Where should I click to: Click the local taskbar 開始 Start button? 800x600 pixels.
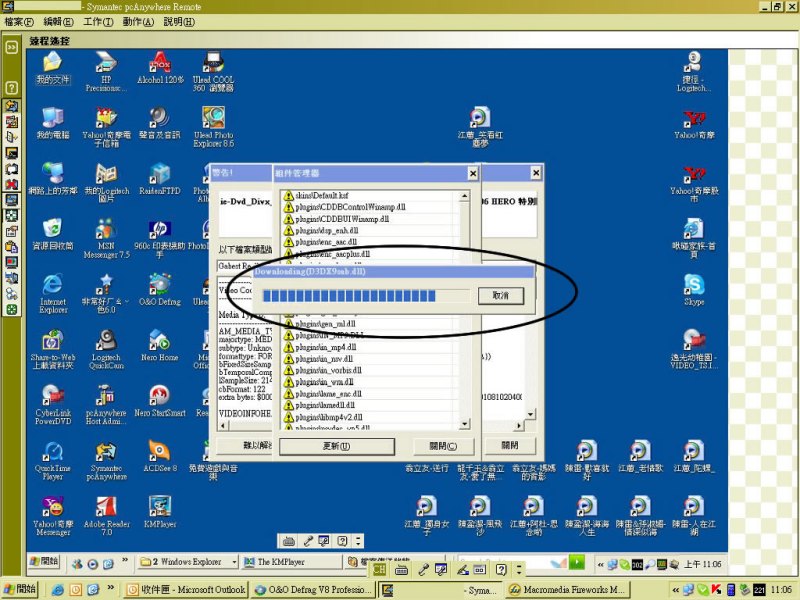click(19, 589)
